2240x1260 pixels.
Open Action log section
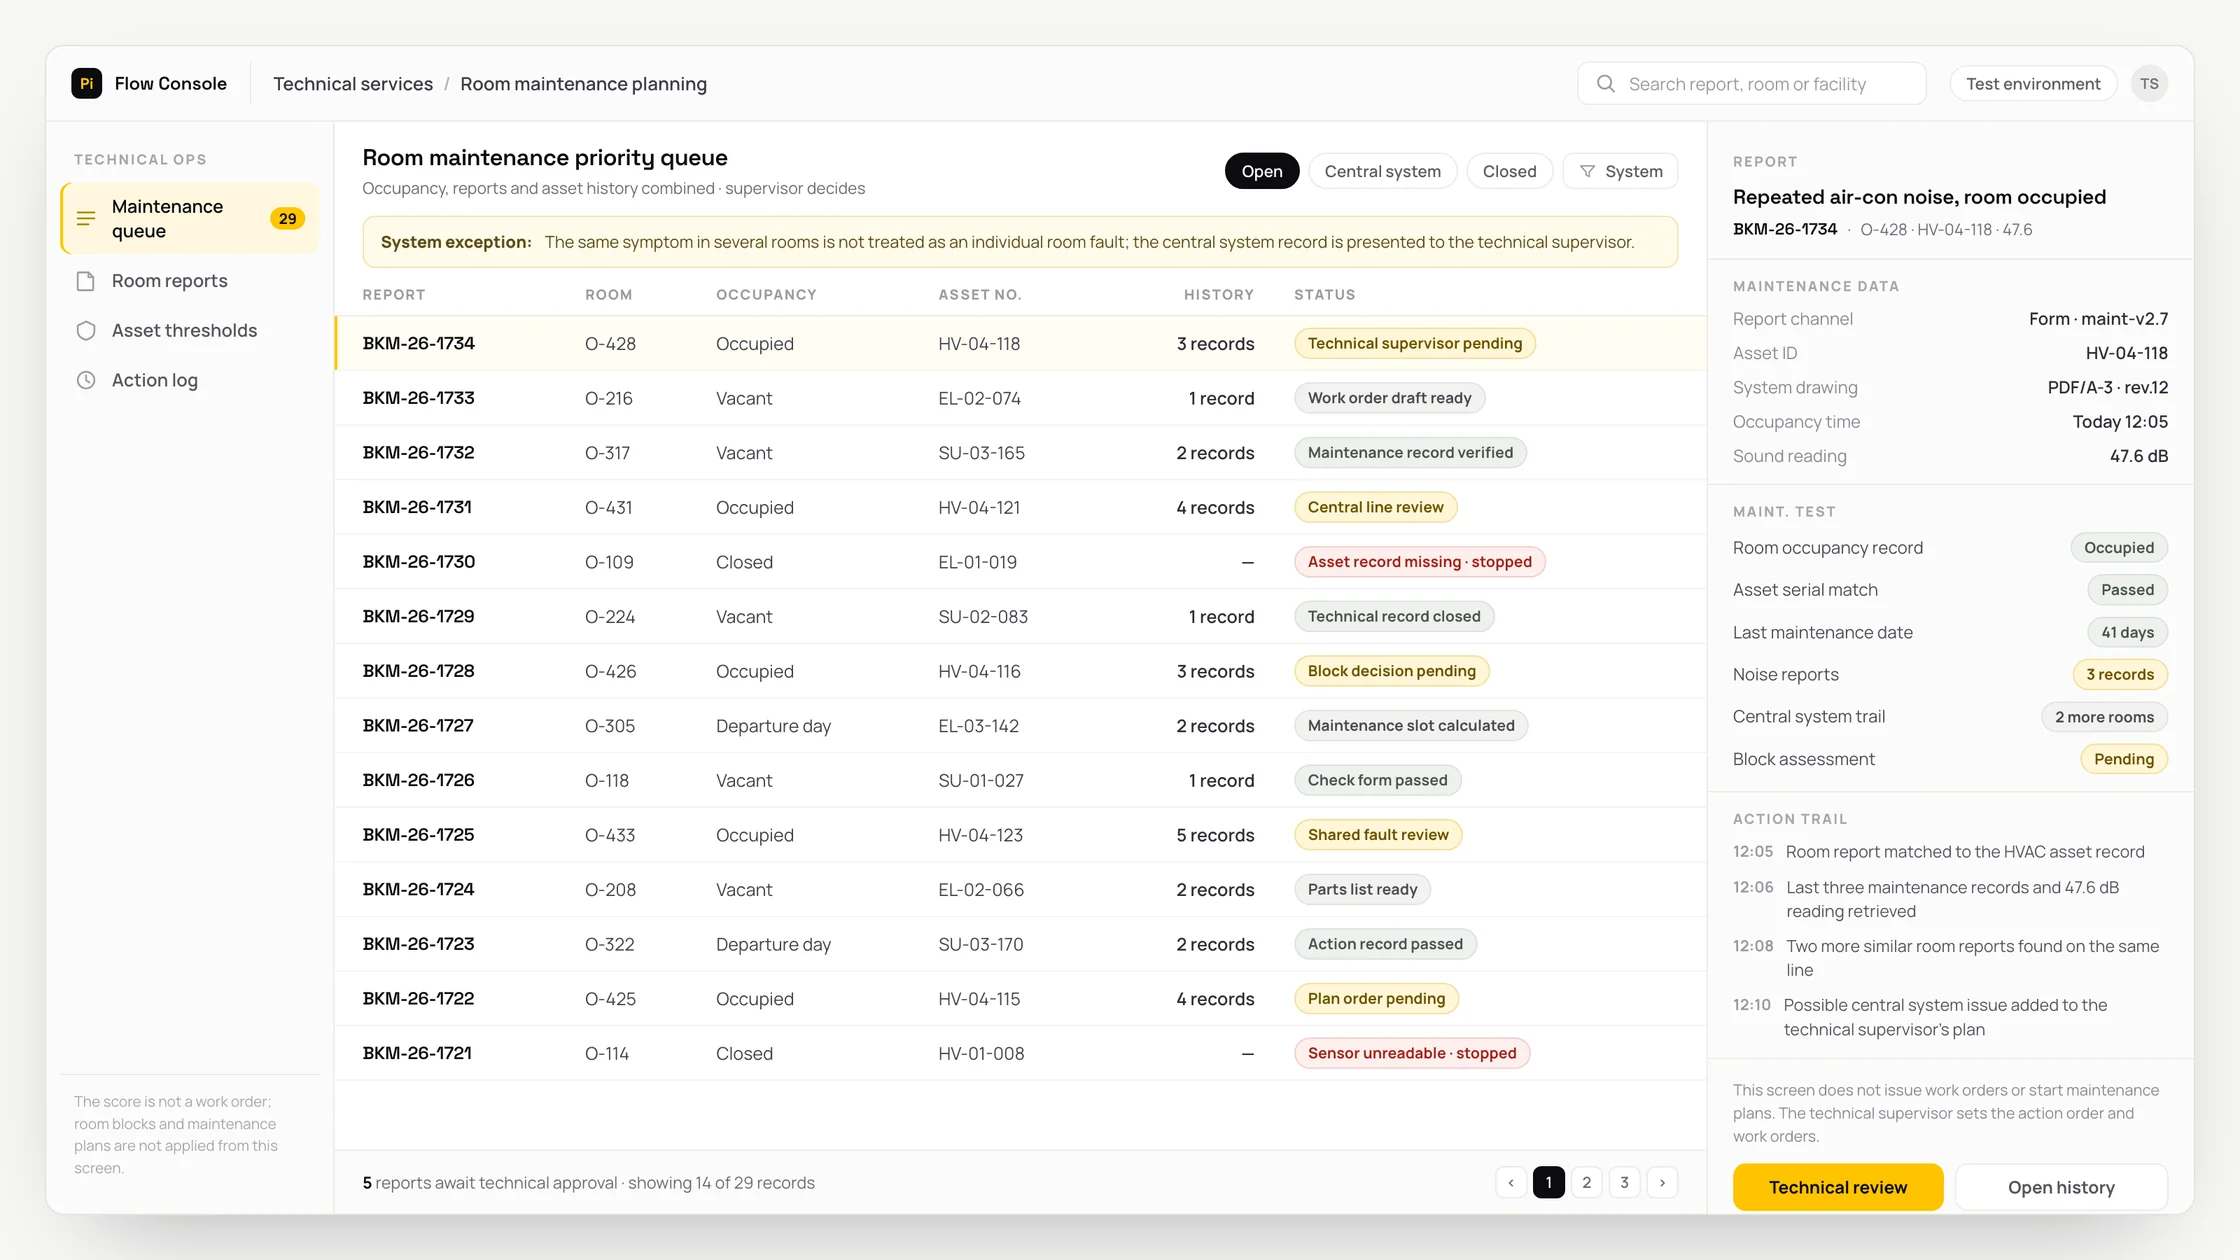190,380
